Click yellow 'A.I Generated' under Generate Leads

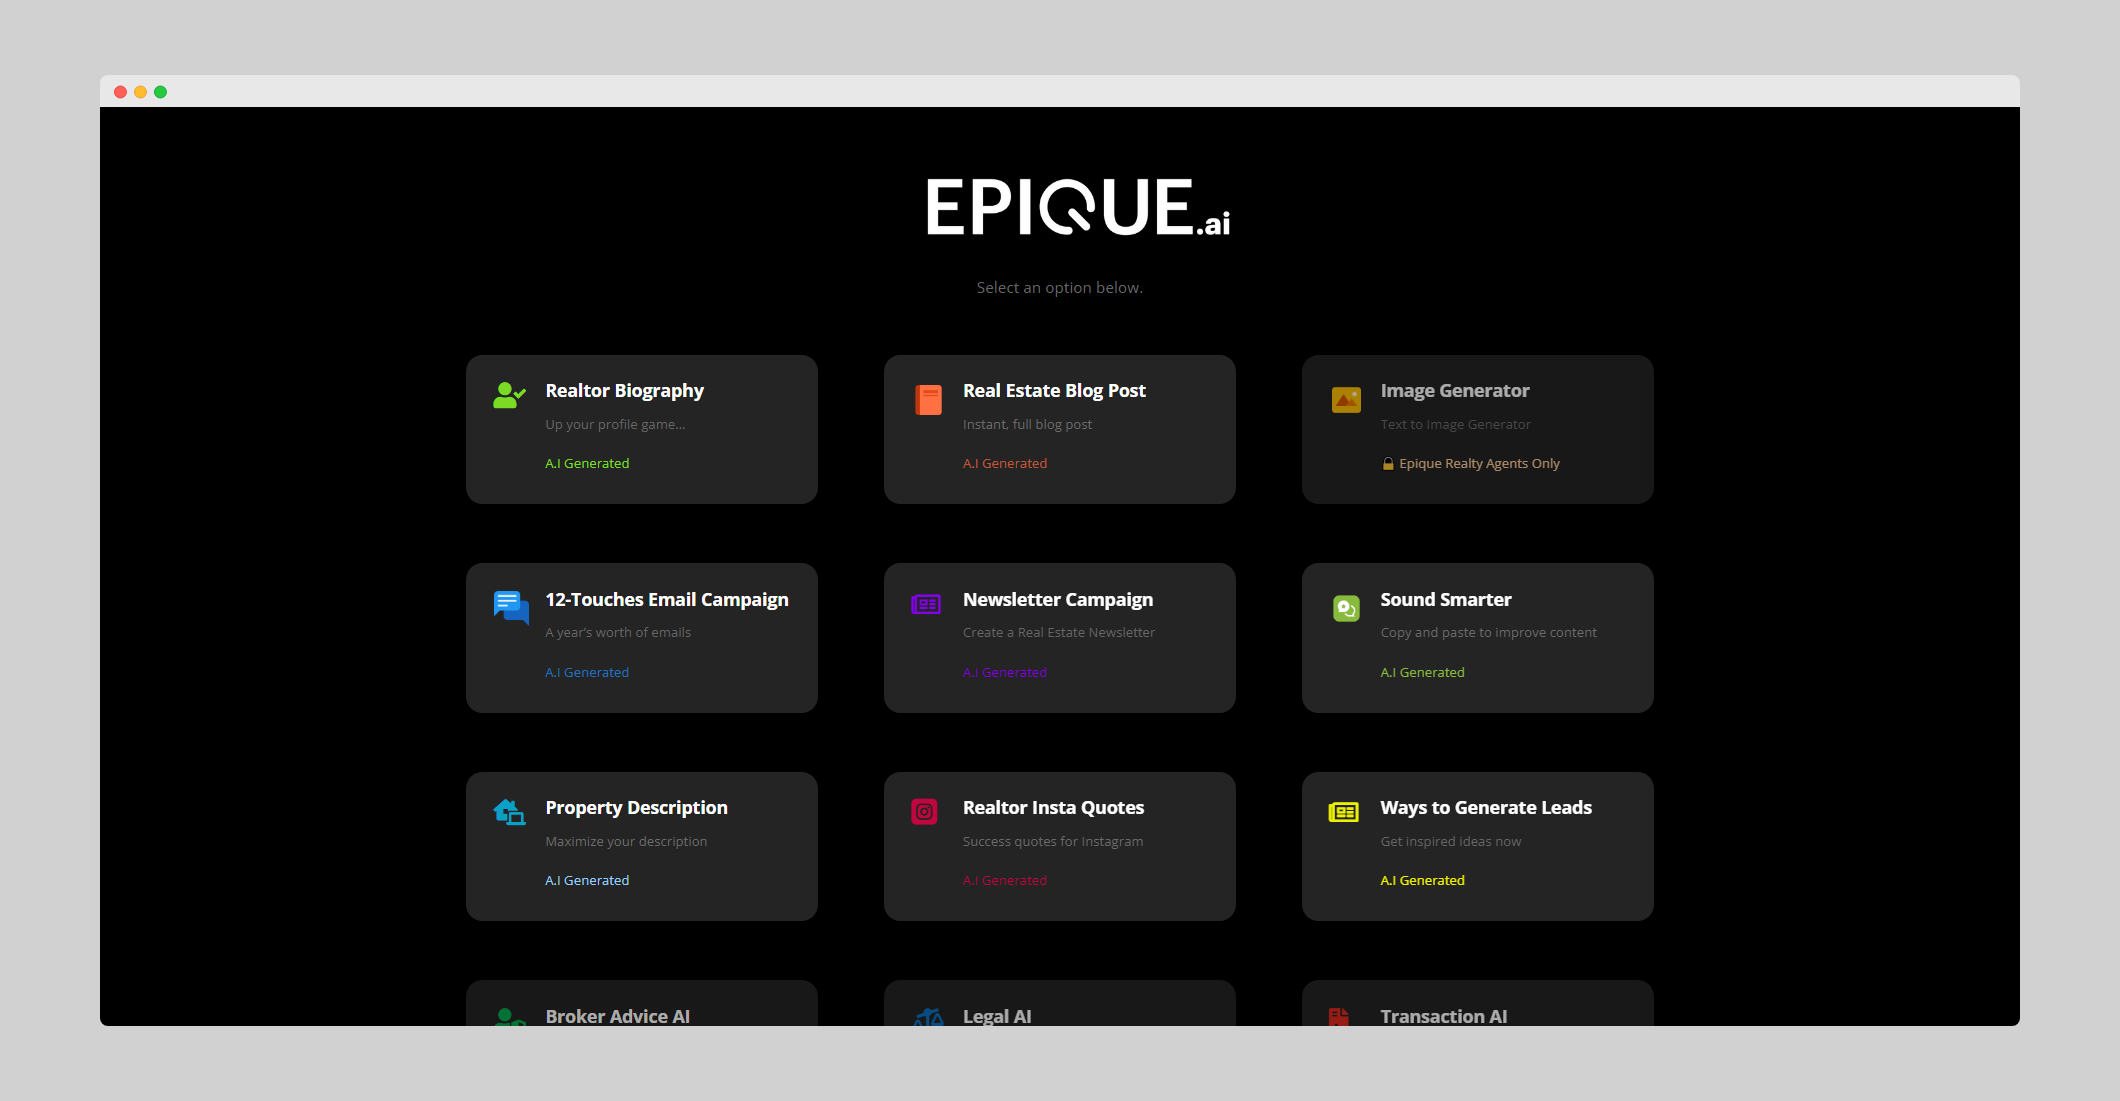(1422, 880)
